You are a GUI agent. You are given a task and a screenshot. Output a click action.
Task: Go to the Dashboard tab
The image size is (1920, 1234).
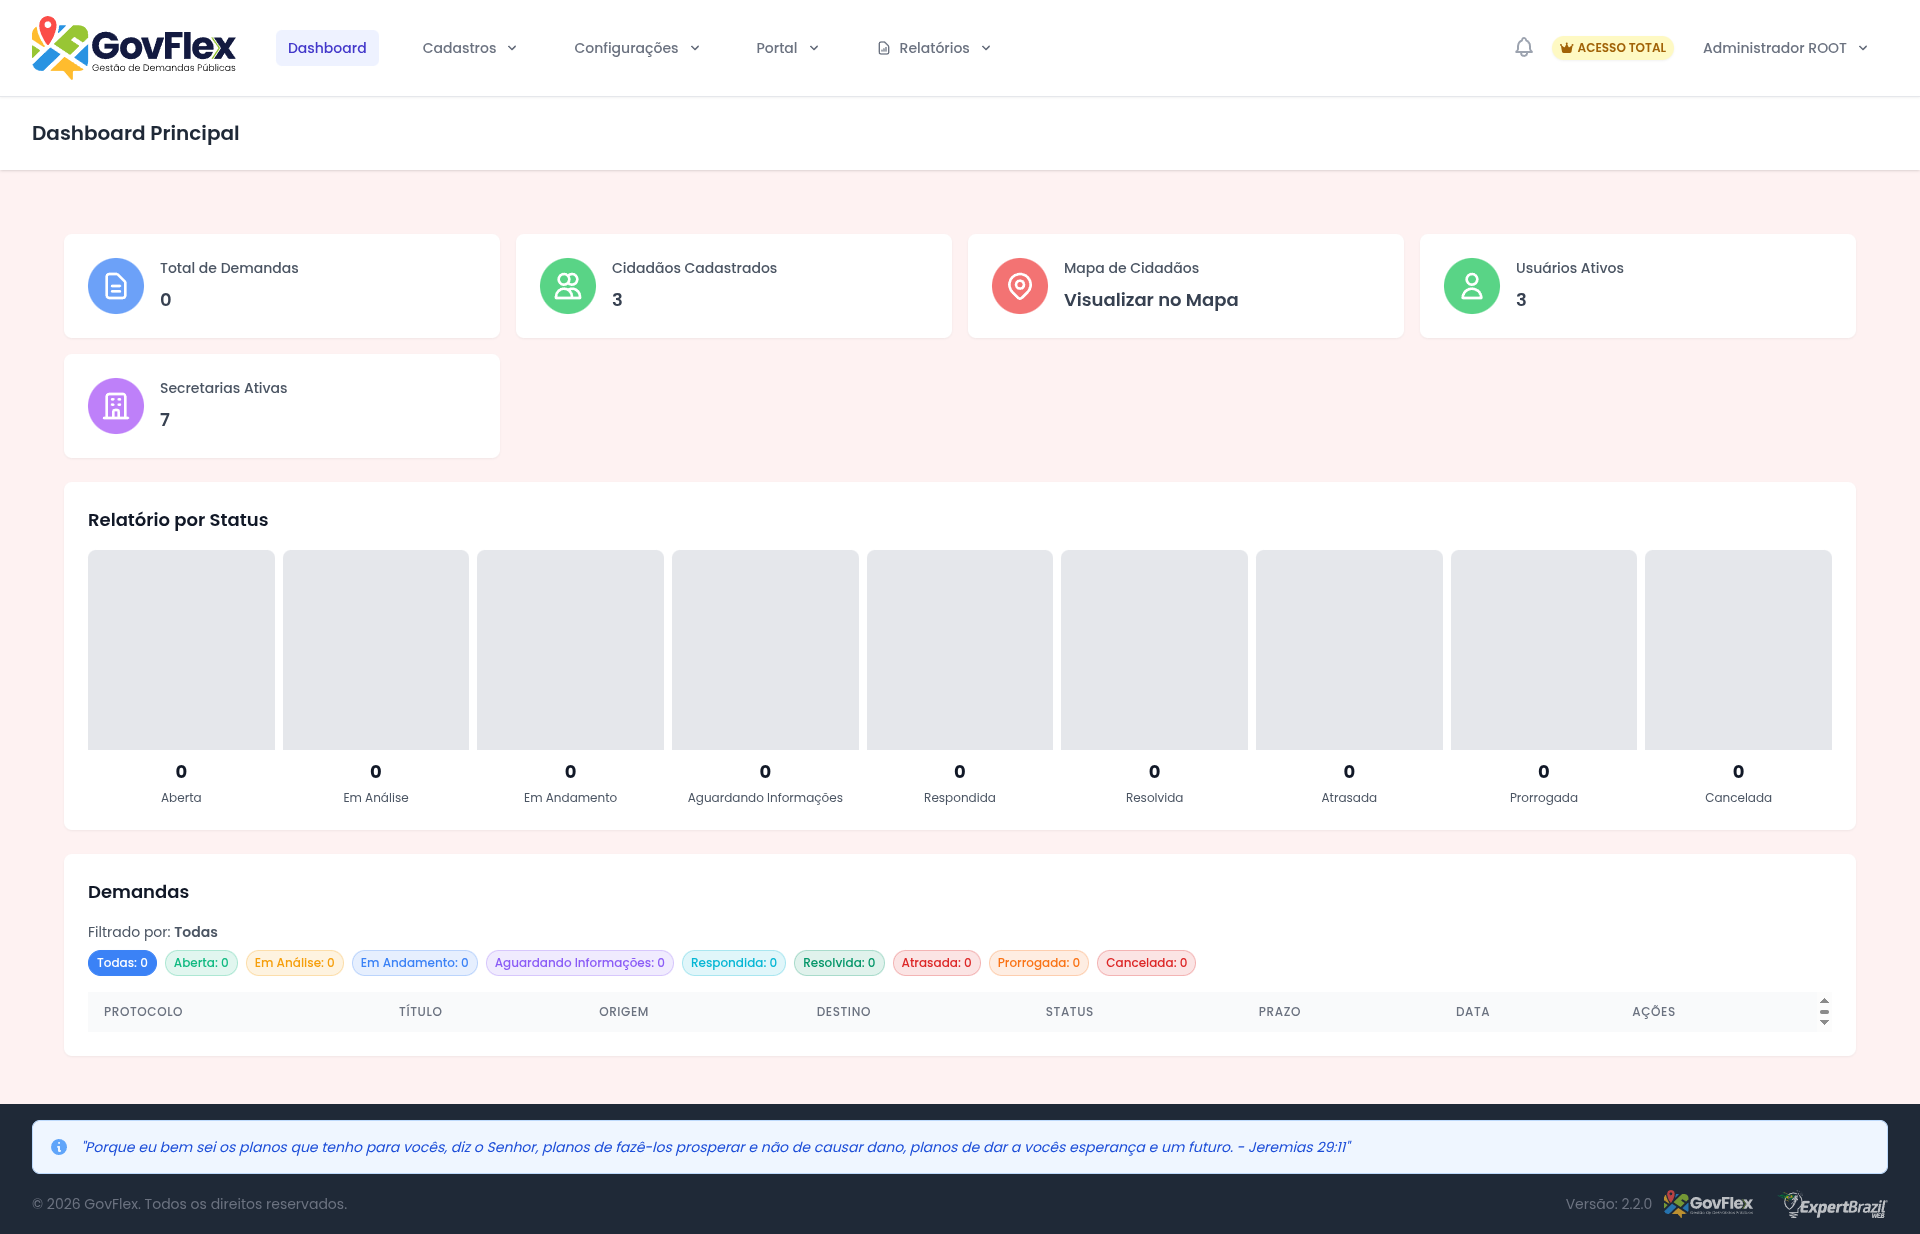(x=327, y=48)
